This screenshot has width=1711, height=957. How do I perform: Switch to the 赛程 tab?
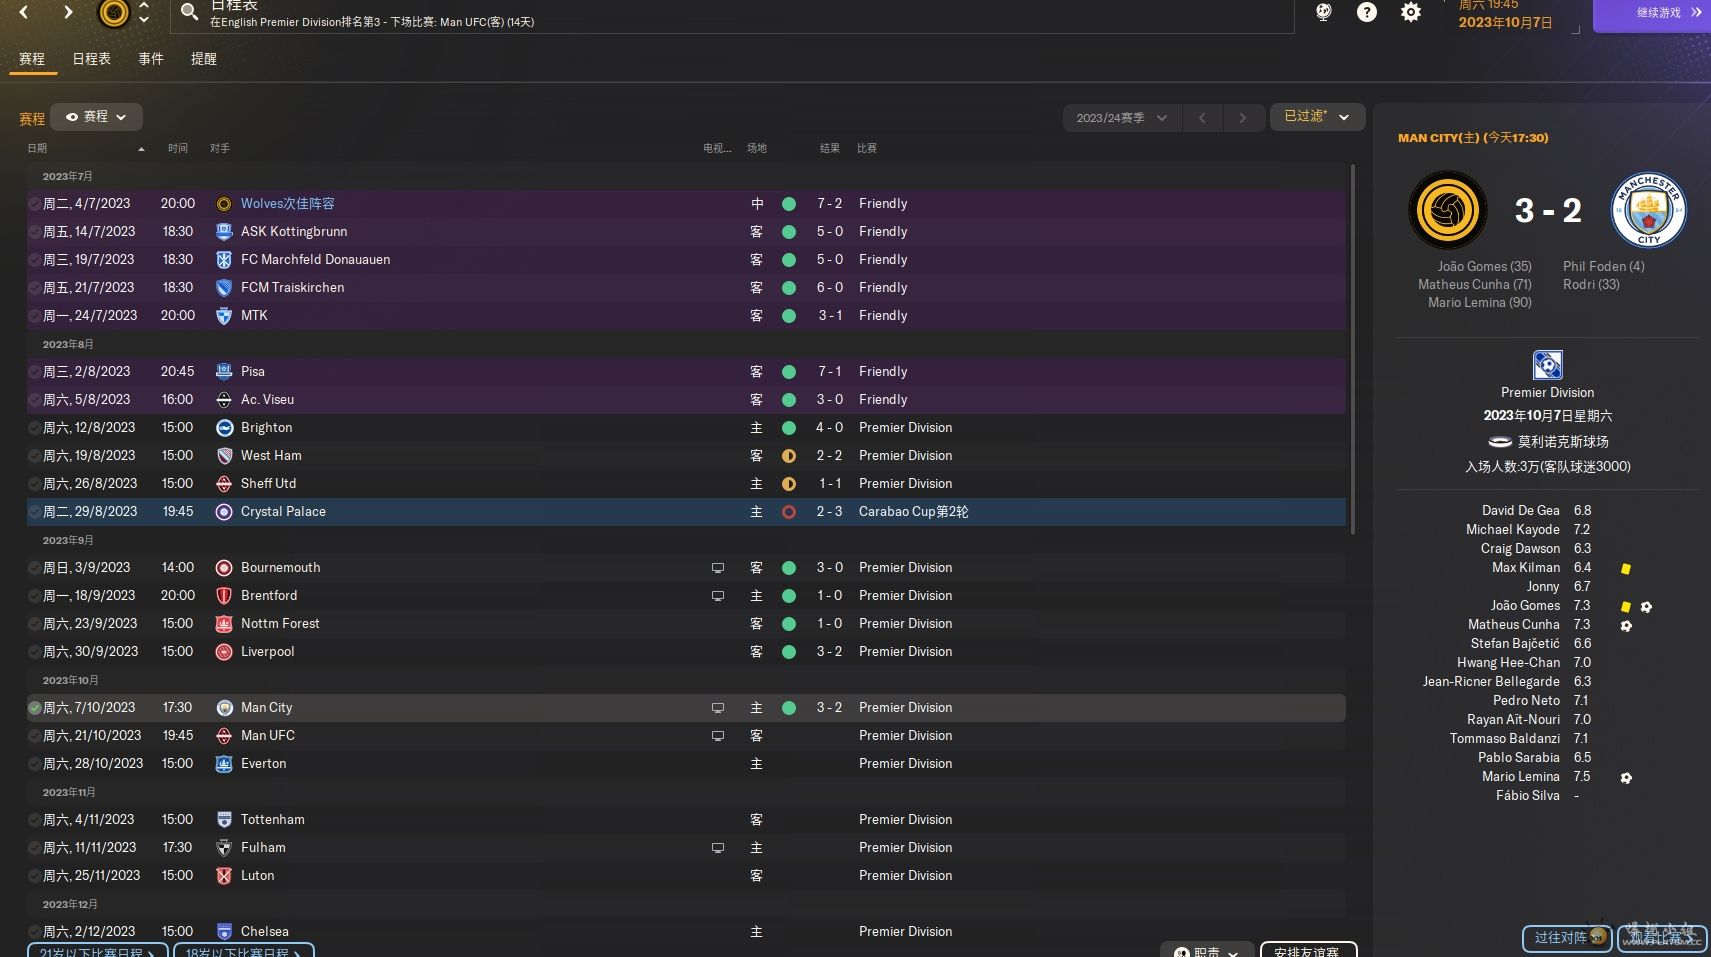pos(32,59)
